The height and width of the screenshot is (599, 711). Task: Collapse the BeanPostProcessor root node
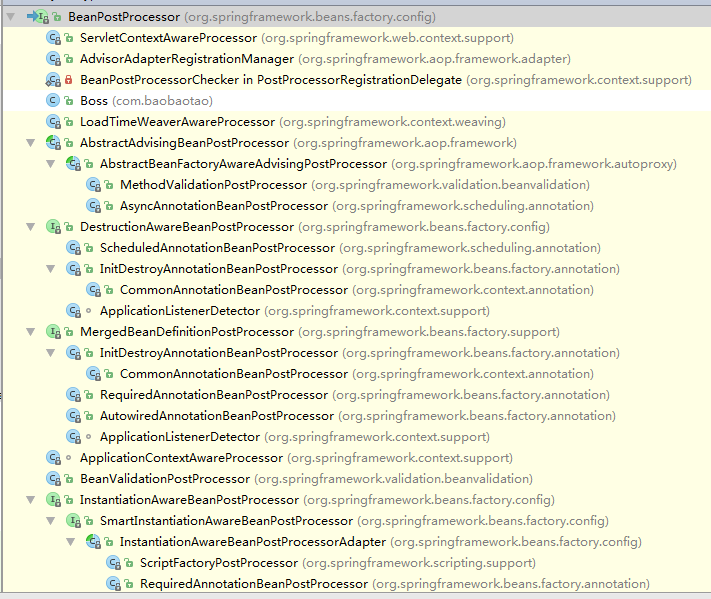tap(10, 17)
